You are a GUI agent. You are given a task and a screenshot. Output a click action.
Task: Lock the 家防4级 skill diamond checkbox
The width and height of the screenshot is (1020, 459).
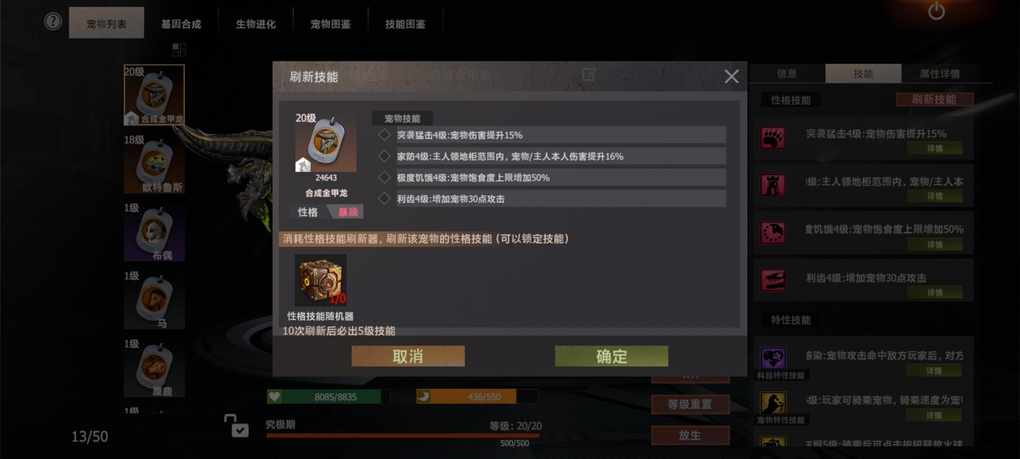[384, 156]
